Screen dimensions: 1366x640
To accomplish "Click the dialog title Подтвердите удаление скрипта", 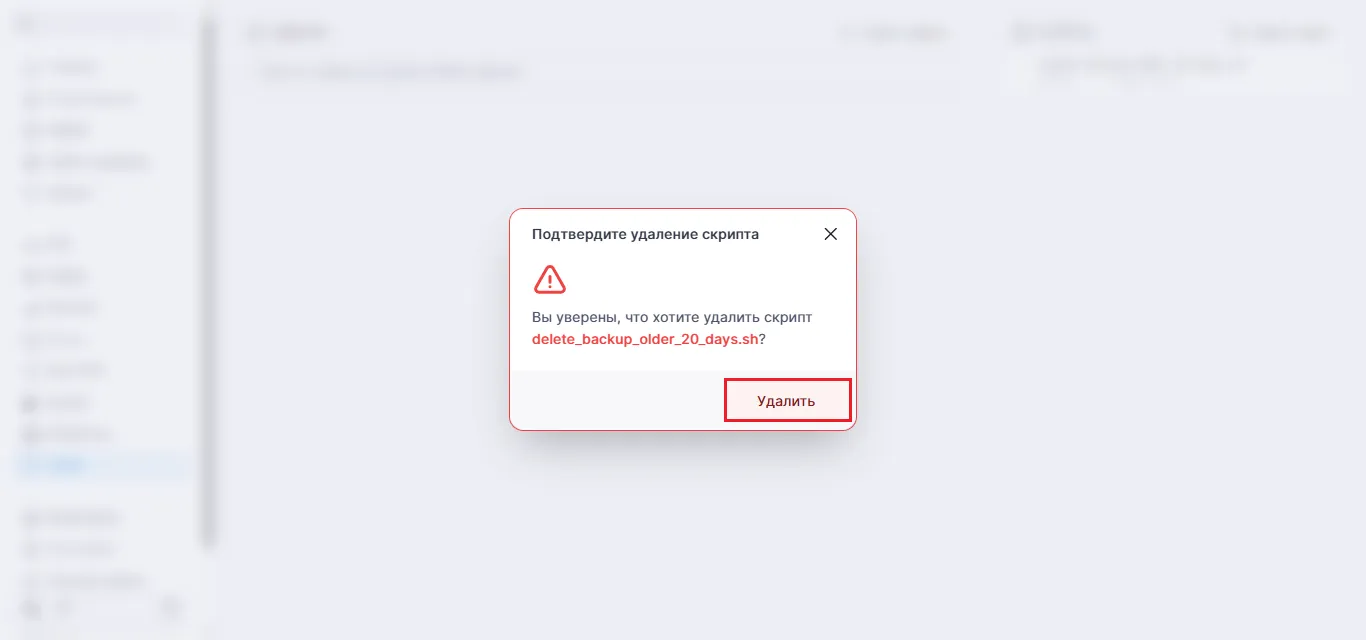I will pyautogui.click(x=645, y=234).
